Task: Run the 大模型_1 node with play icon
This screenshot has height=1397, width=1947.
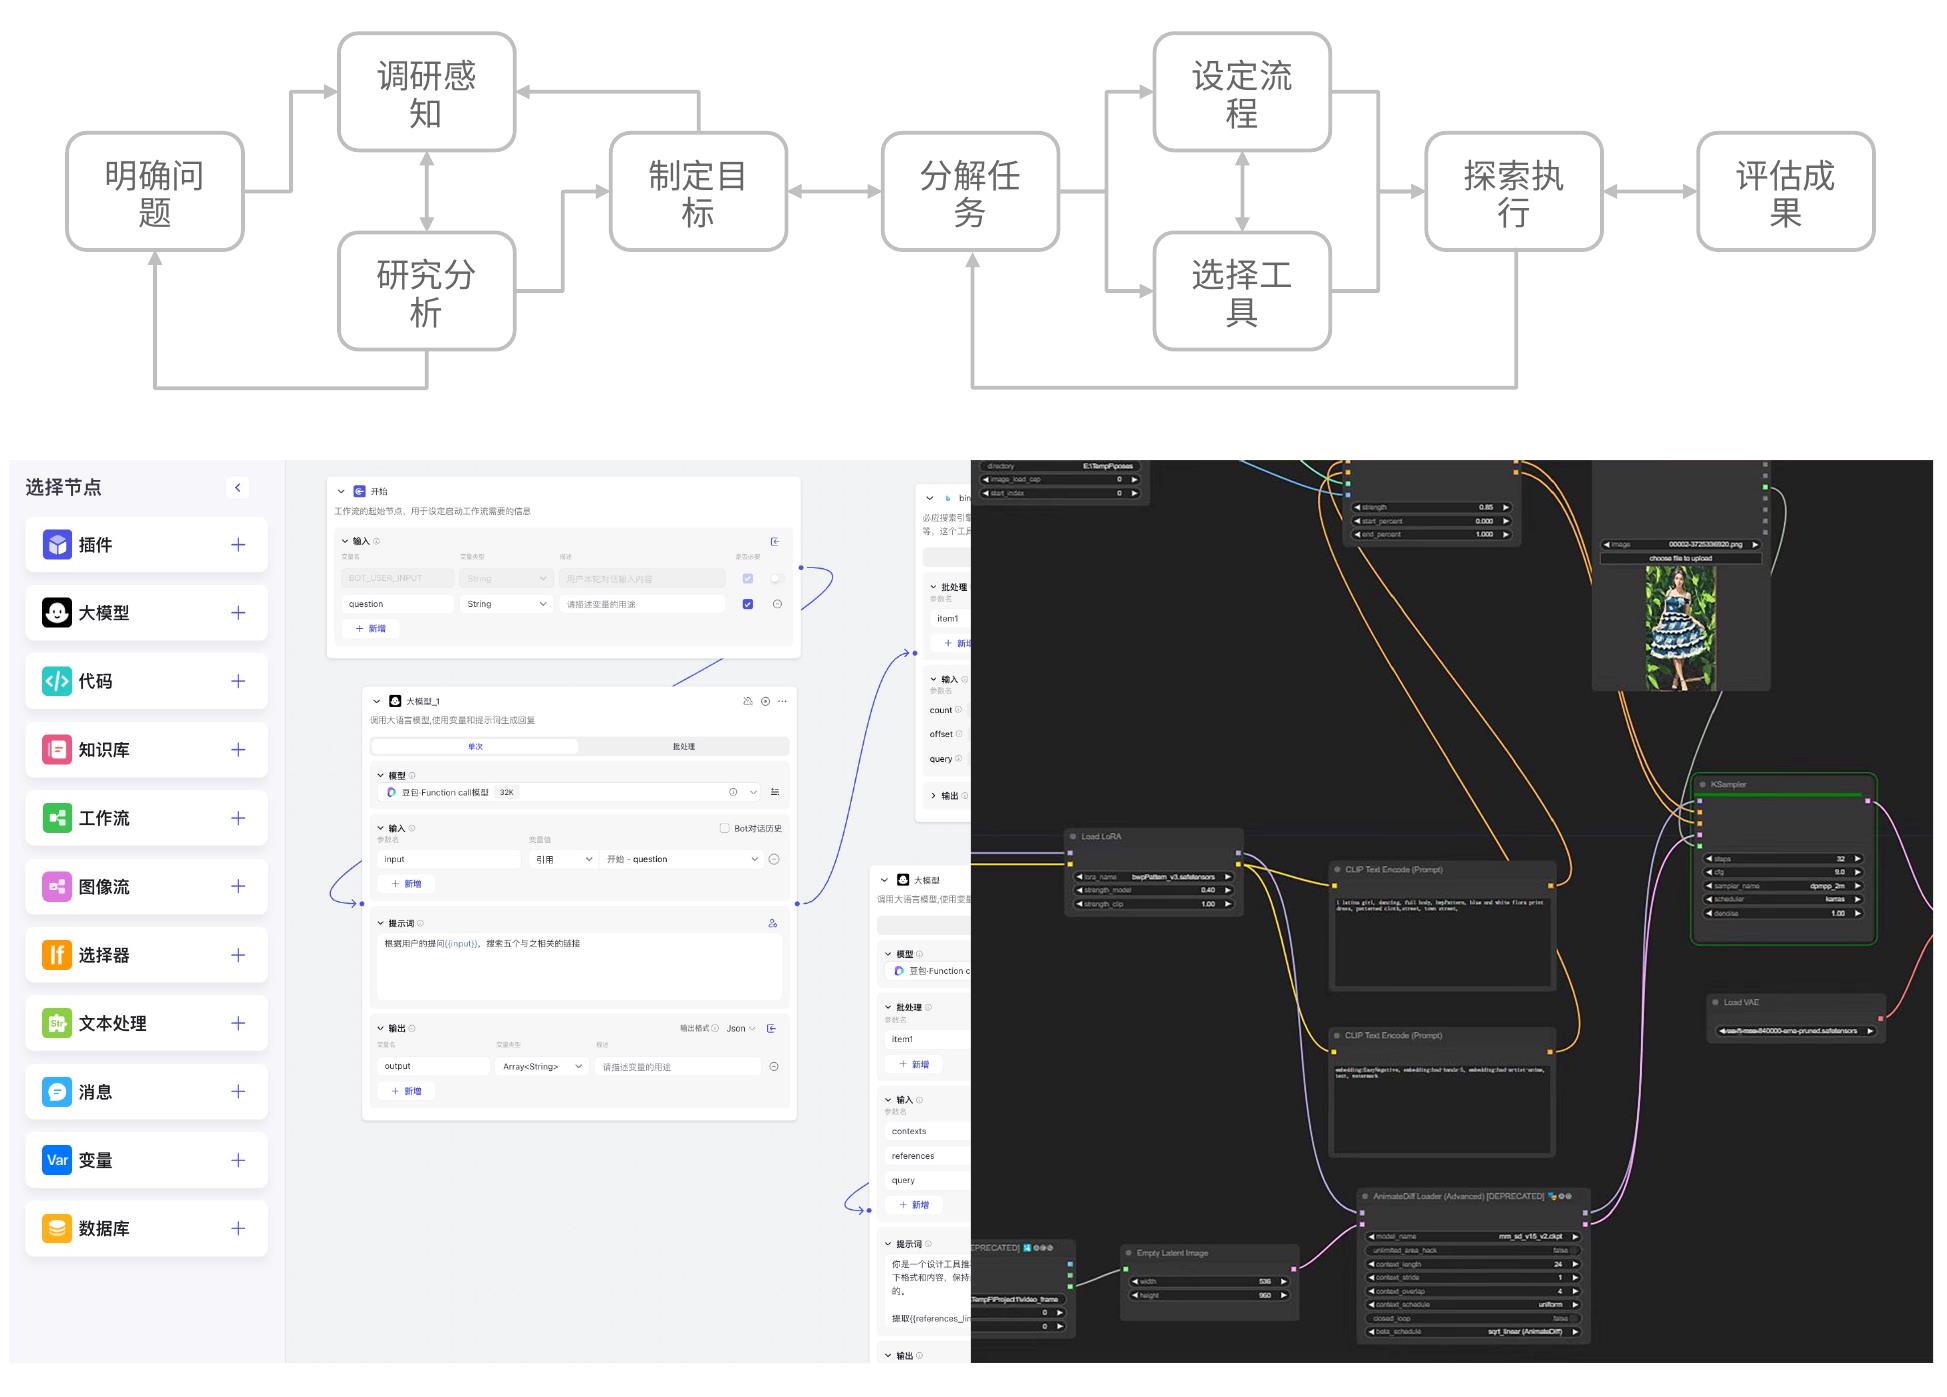Action: tap(765, 701)
